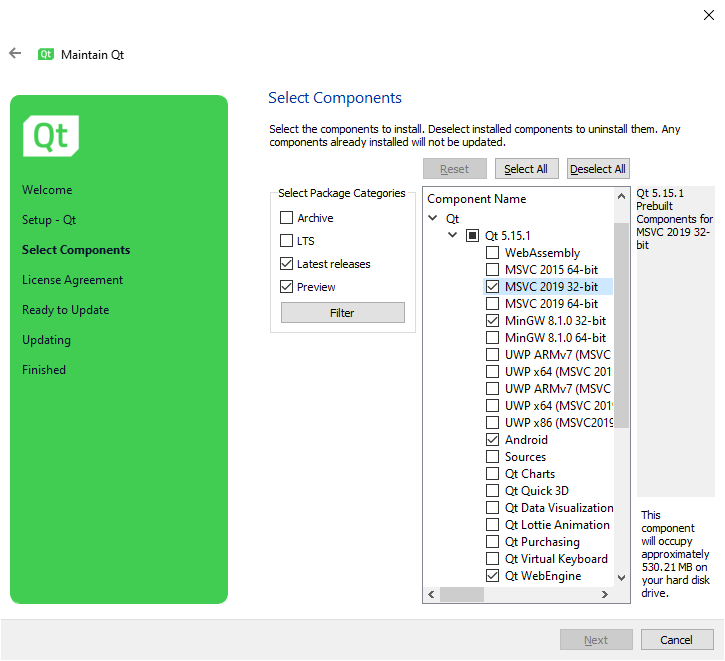Click the Filter button
This screenshot has height=661, width=725.
coord(343,313)
